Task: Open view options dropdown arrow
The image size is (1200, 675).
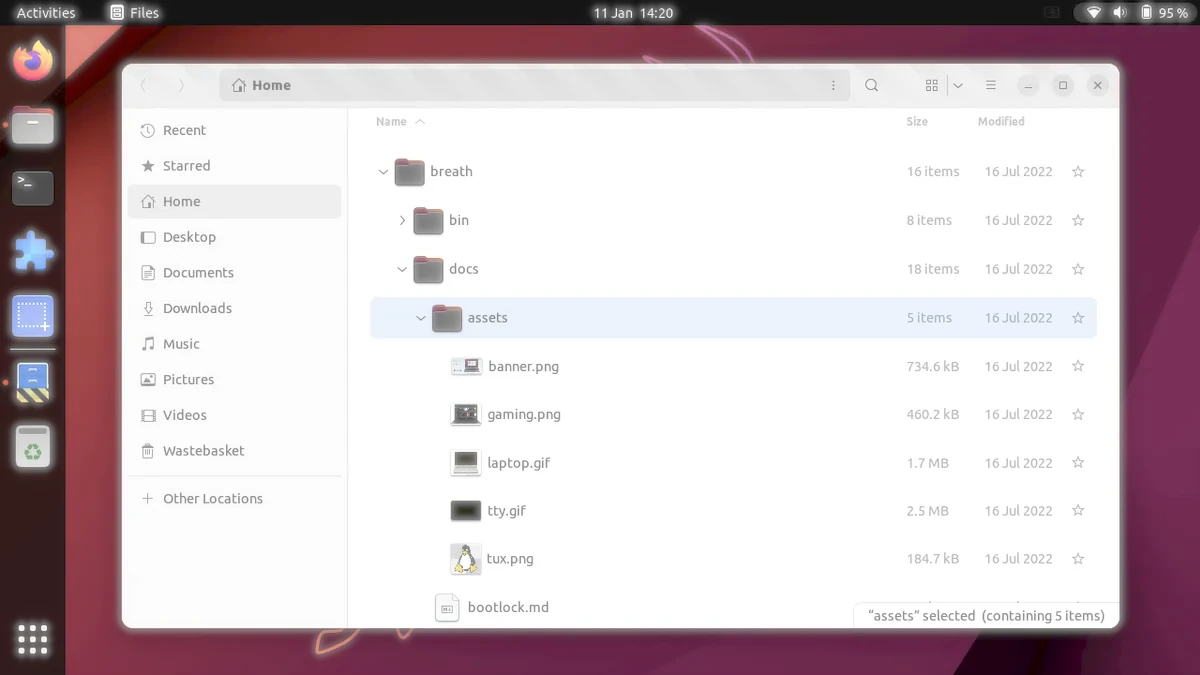Action: 958,86
